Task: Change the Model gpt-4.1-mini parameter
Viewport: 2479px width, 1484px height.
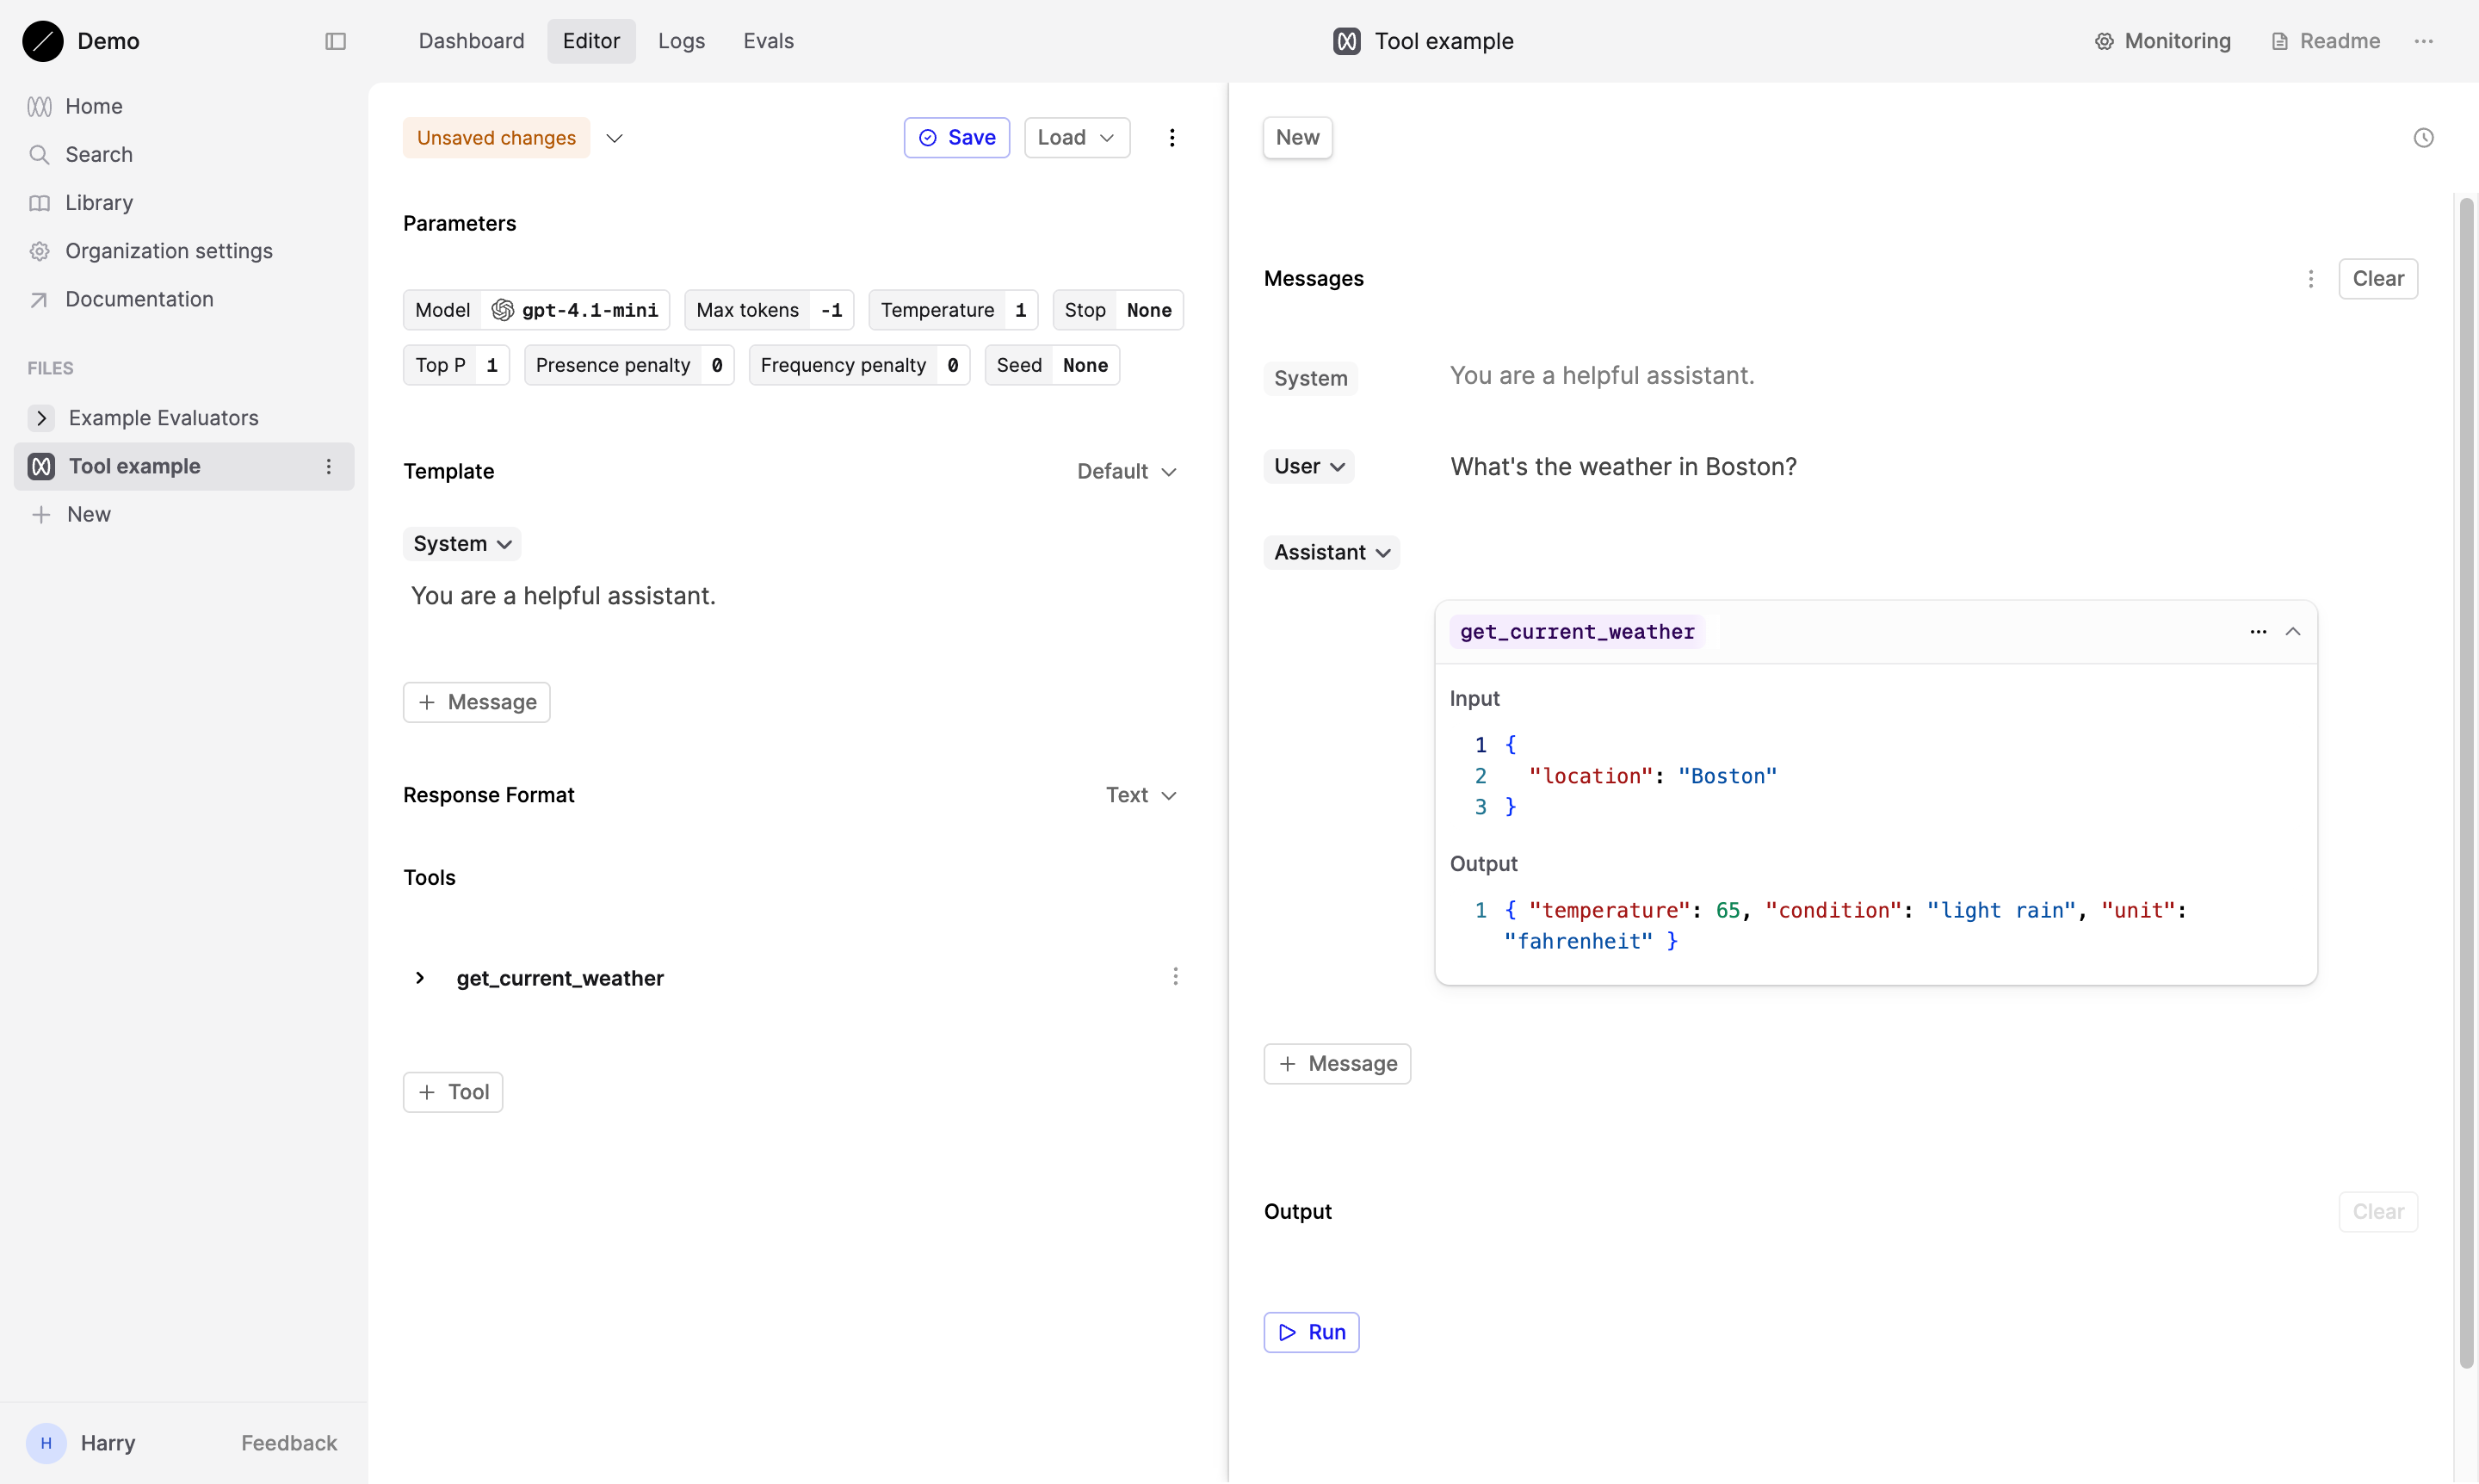Action: 536,310
